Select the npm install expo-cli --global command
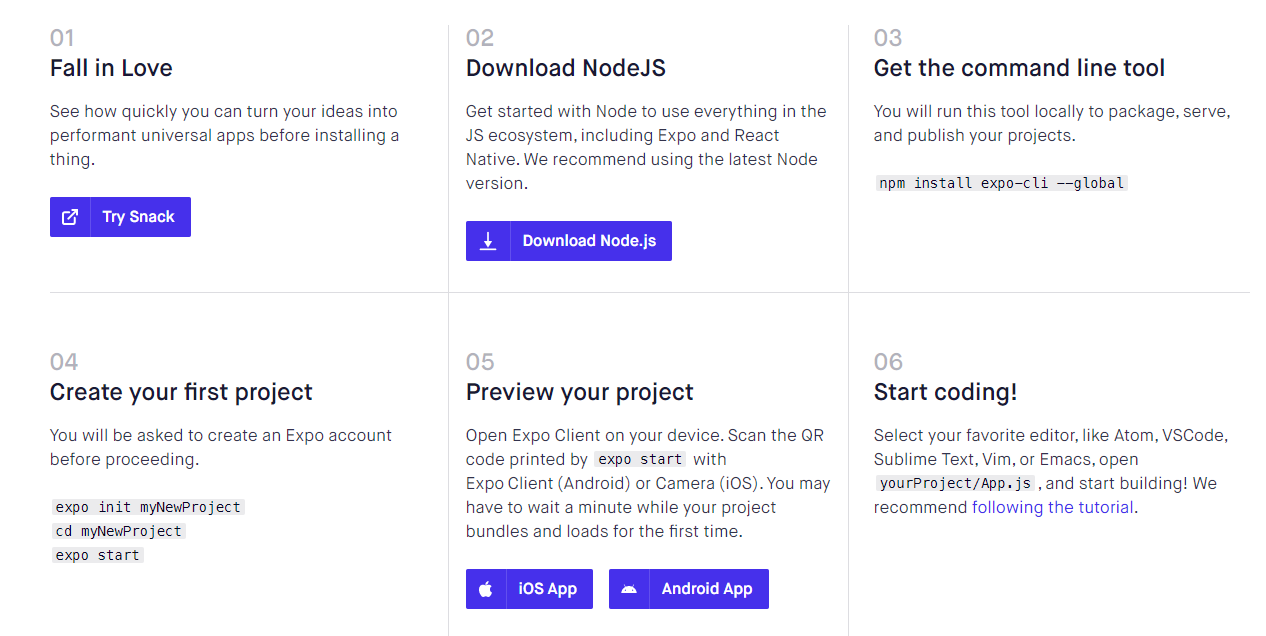This screenshot has width=1266, height=636. pos(1002,183)
